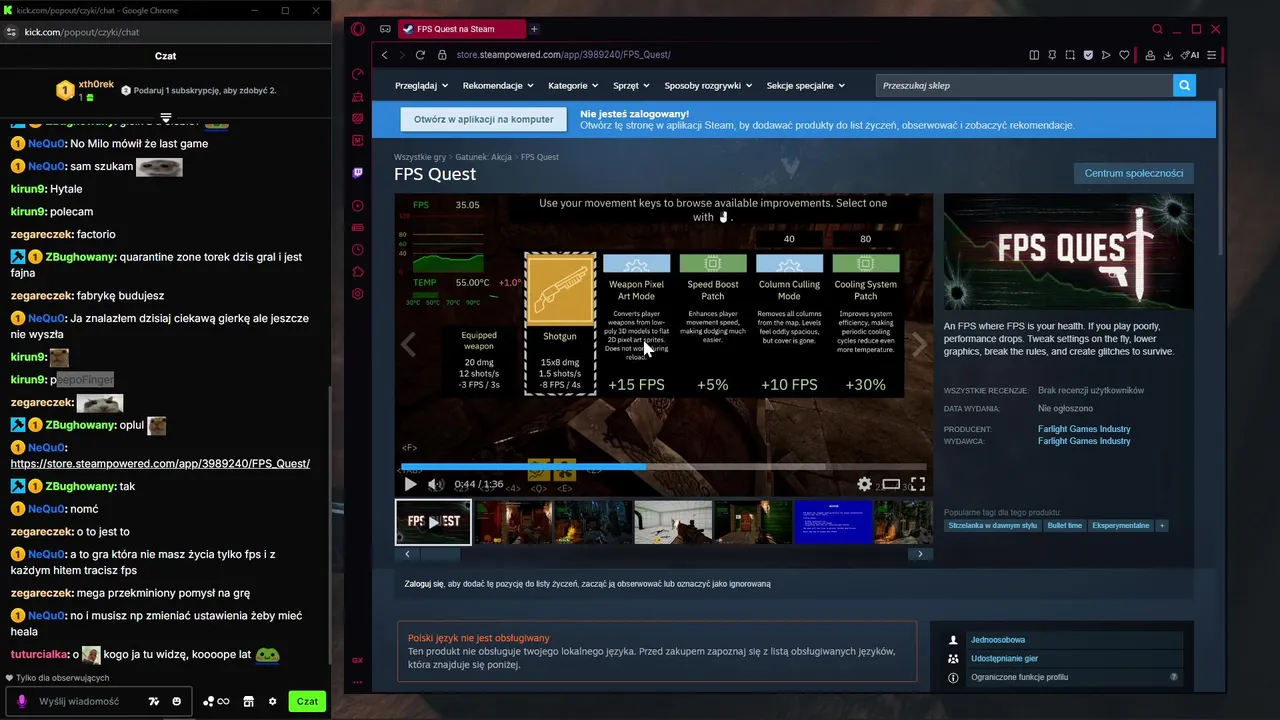Seek on the trailer progress bar
This screenshot has height=720, width=1280.
(664, 467)
